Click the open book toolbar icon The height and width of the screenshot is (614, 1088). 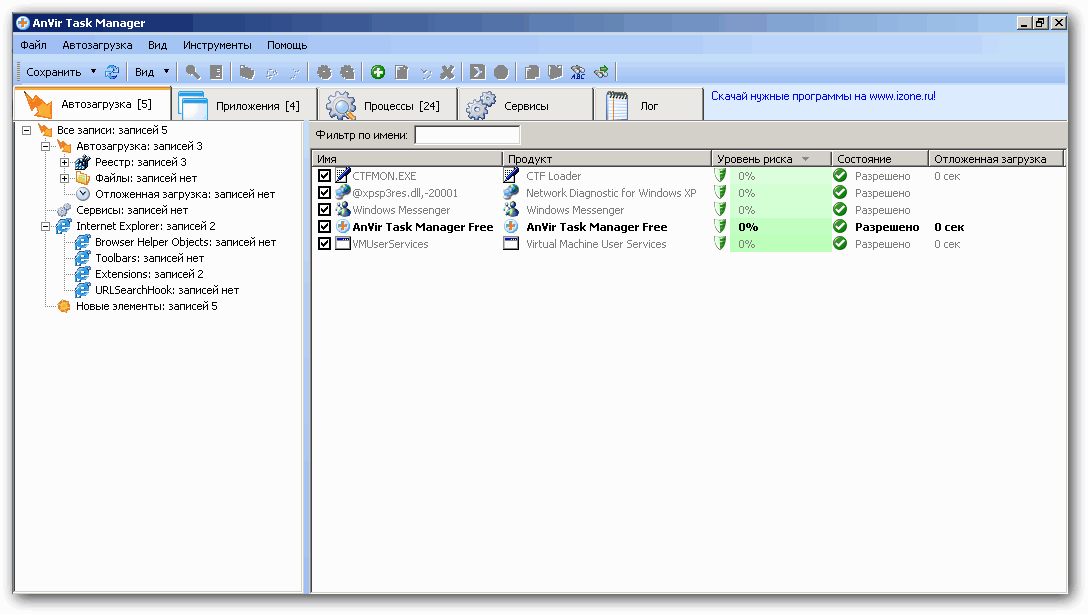pos(555,71)
